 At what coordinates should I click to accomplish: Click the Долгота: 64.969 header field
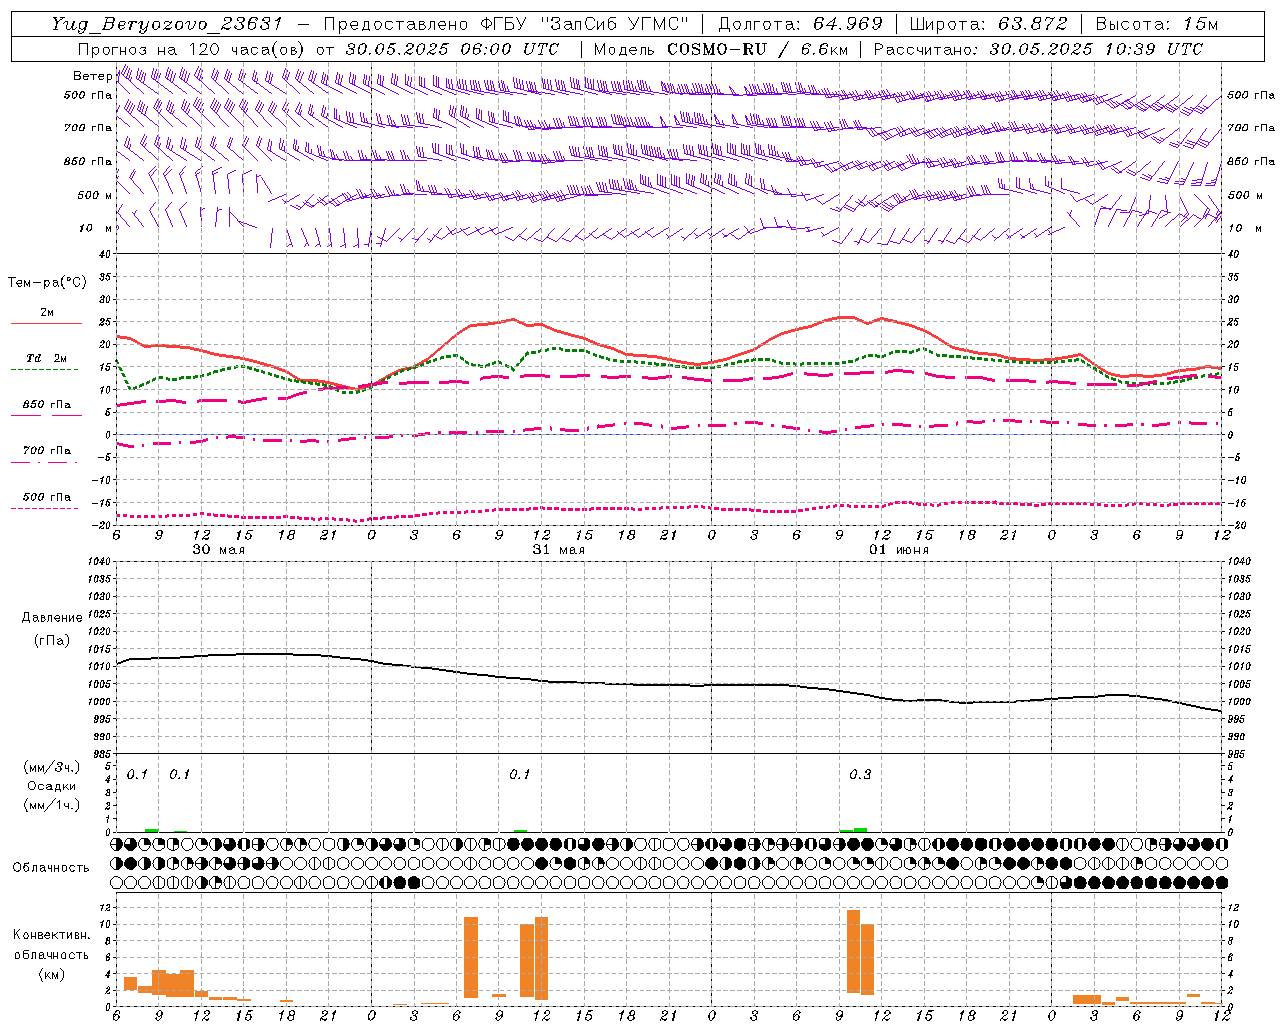pos(800,24)
